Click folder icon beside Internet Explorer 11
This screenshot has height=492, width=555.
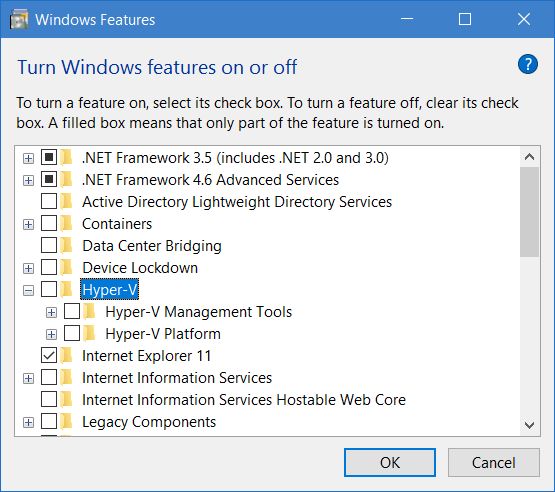point(66,355)
